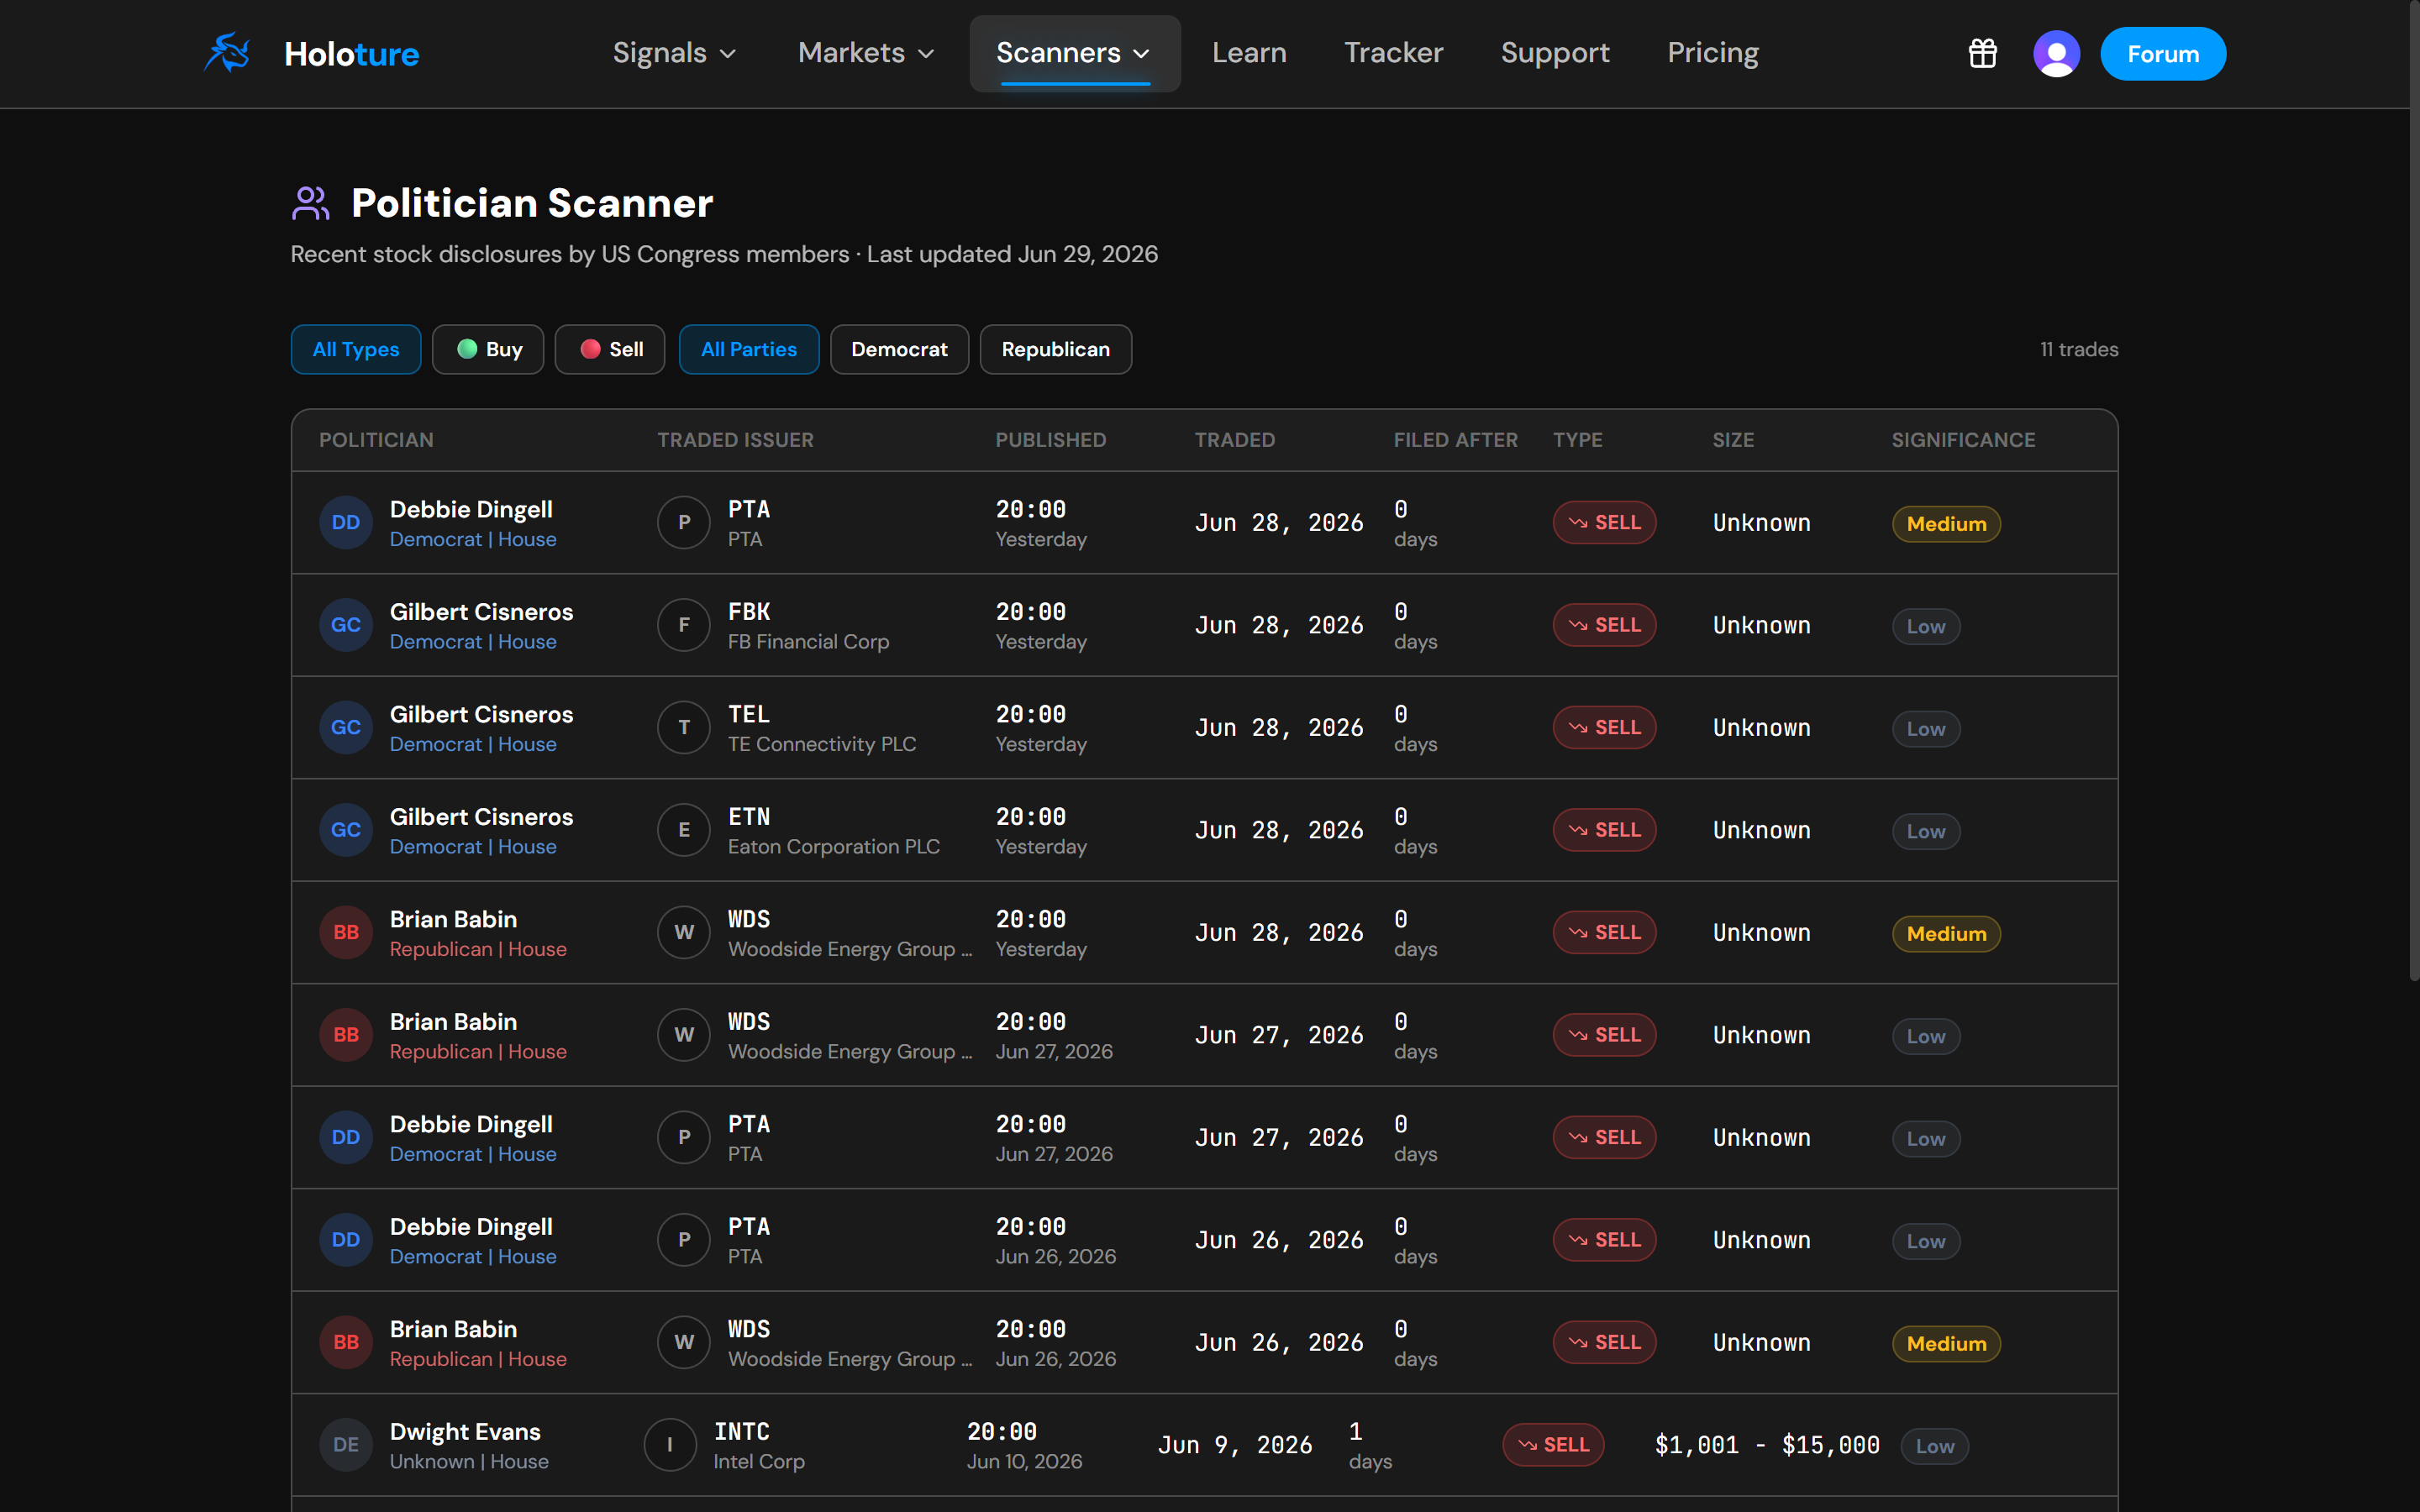The width and height of the screenshot is (2420, 1512).
Task: Click GC avatar in the TEL row
Action: [345, 727]
